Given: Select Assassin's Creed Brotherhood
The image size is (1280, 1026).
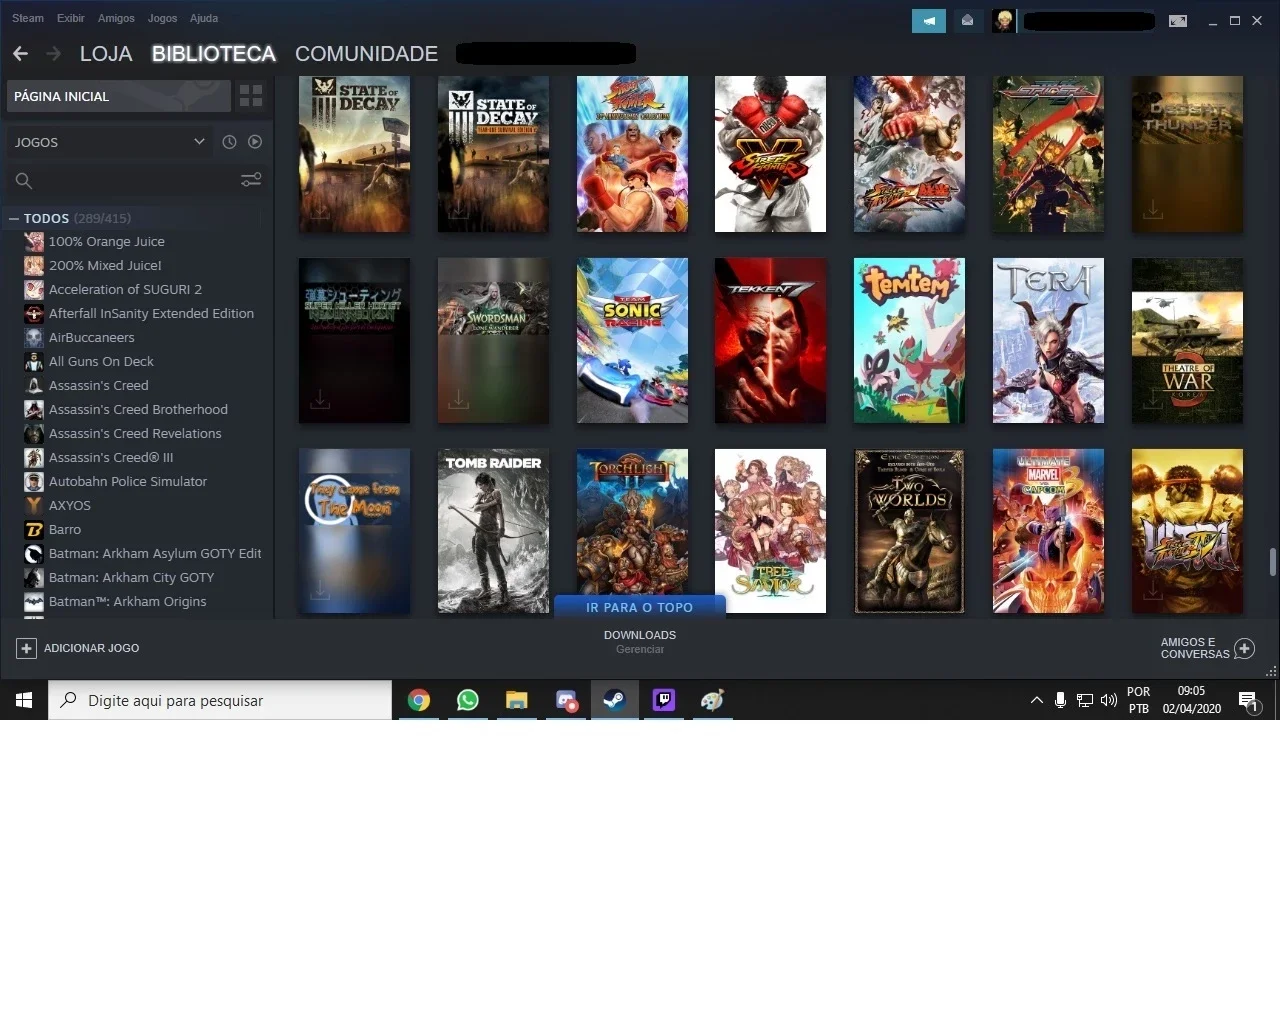Looking at the screenshot, I should click(x=138, y=409).
